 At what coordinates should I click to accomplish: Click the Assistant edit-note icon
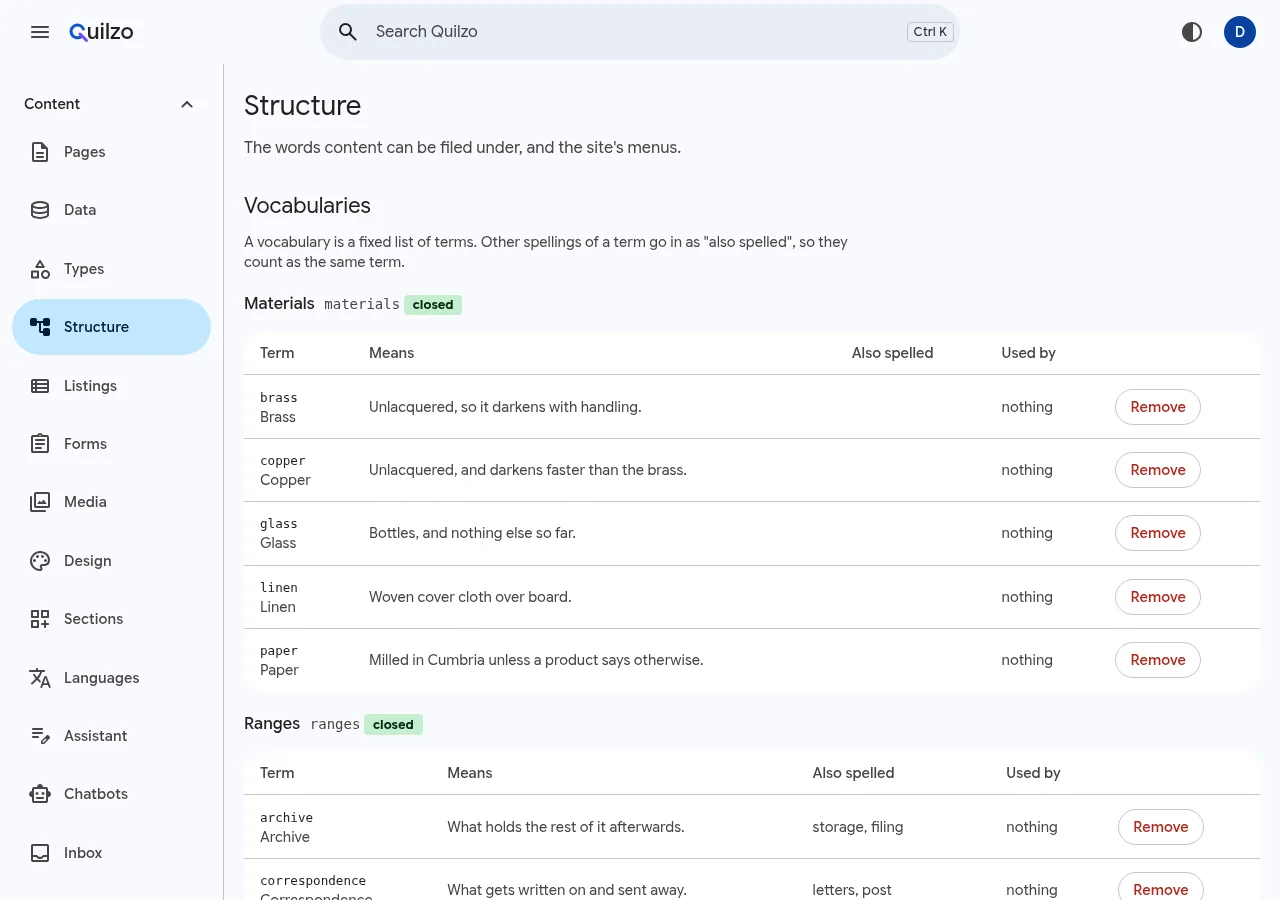point(40,736)
